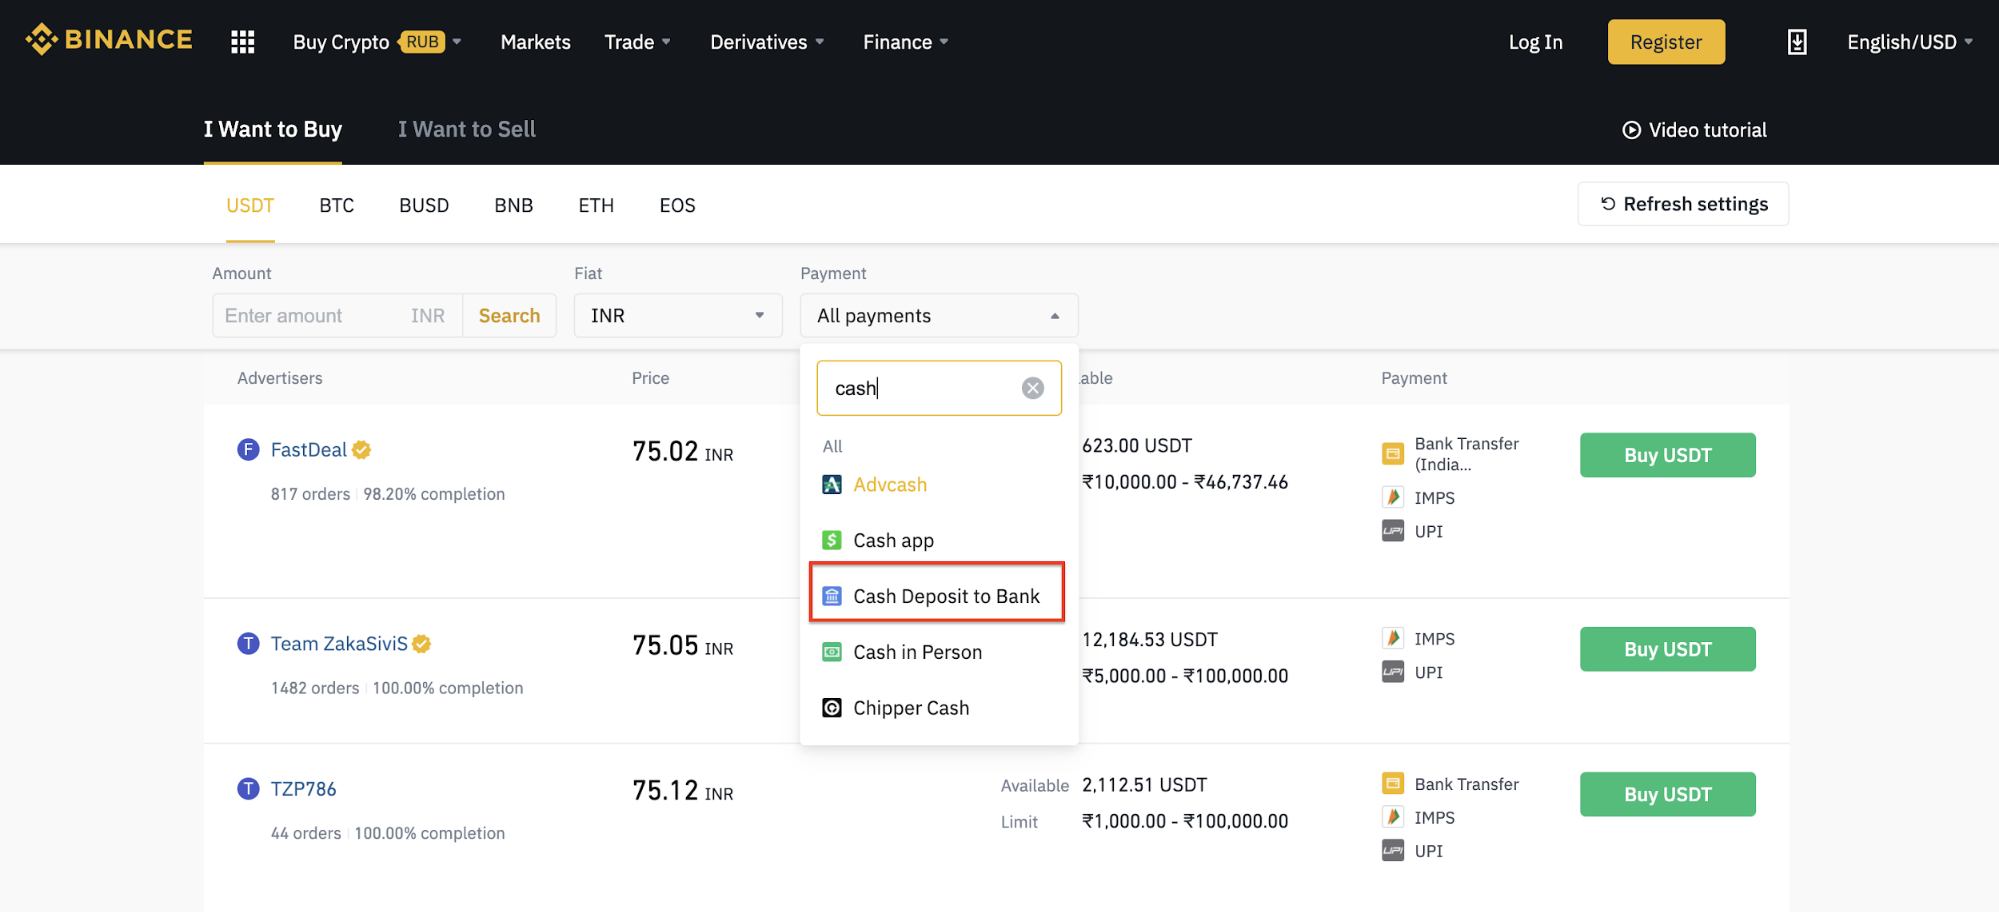Click the All category label in dropdown
This screenshot has height=912, width=1999.
pos(832,446)
